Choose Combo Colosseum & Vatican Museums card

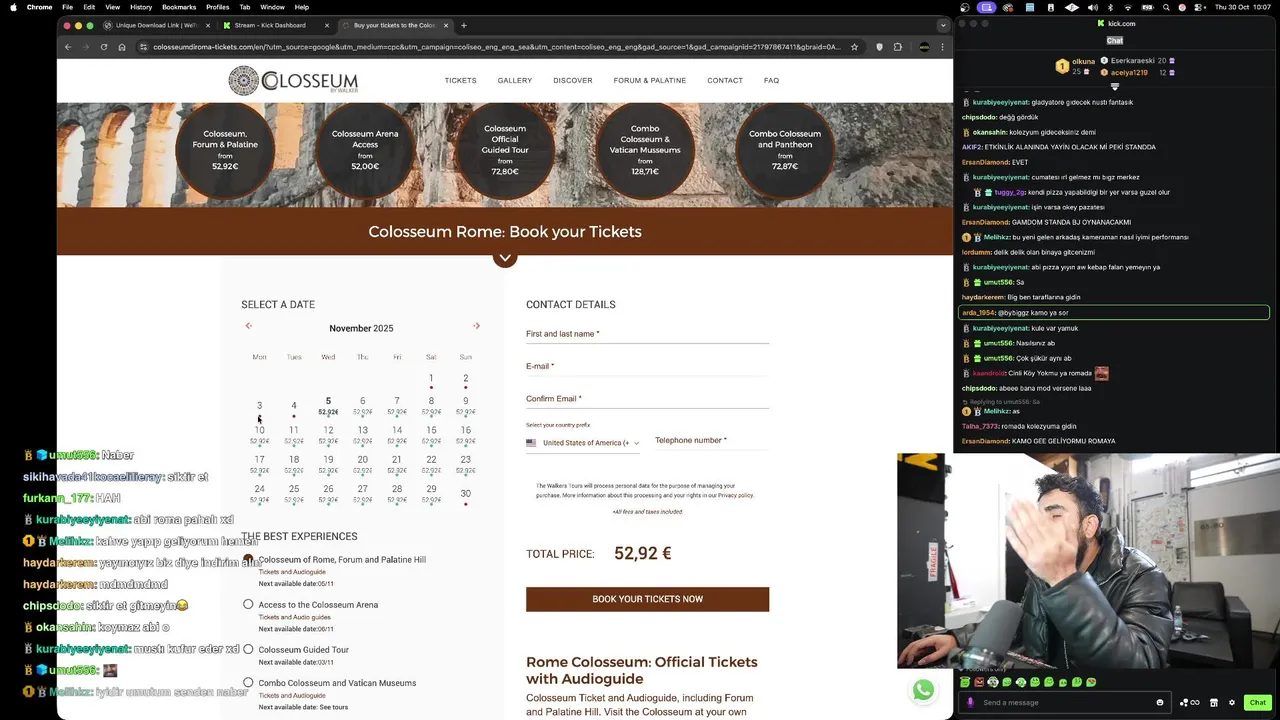(645, 150)
